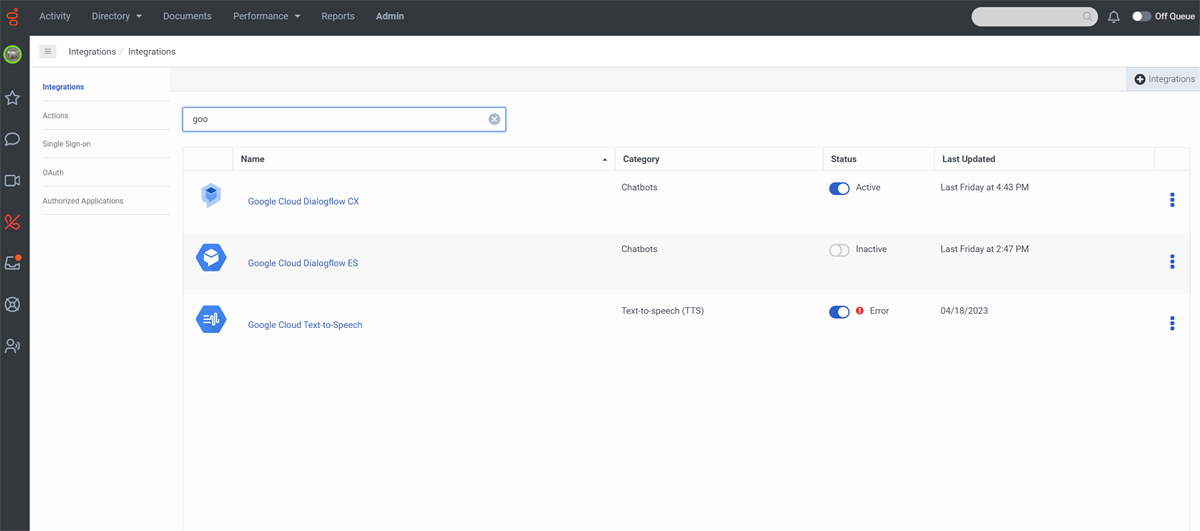Select Single Sign-on in left panel

pos(66,144)
